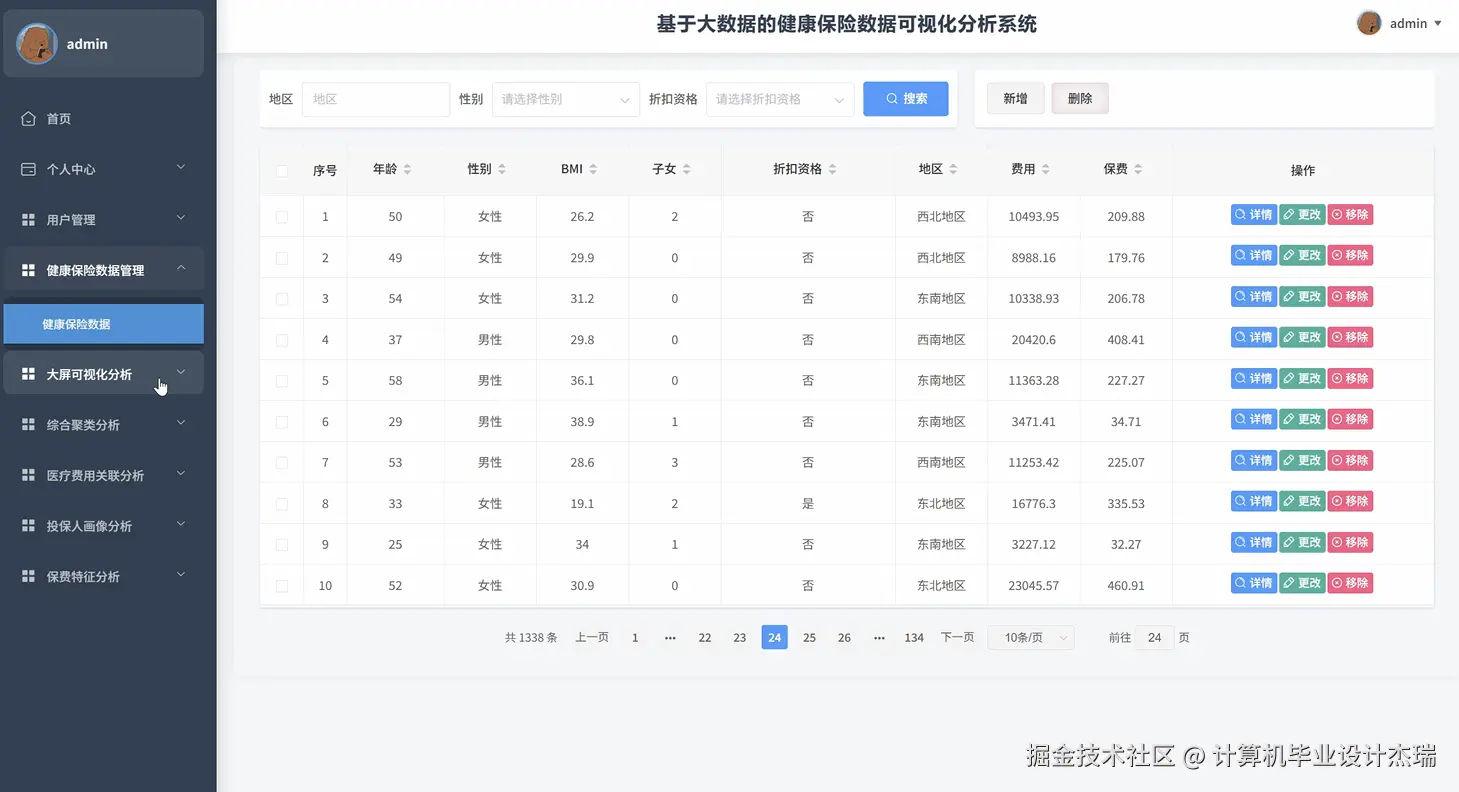Click the admin avatar image
The height and width of the screenshot is (792, 1459).
[x=1367, y=22]
